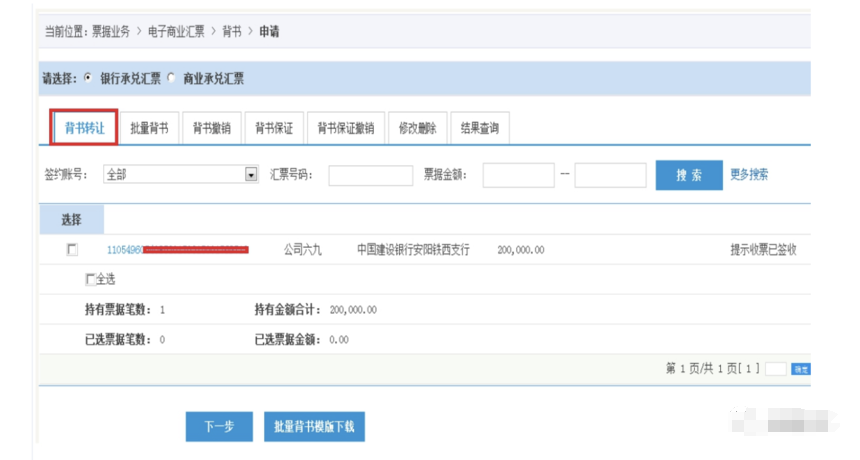860x460 pixels.
Task: Select the 银行承兑汇票 radio button
Action: pyautogui.click(x=89, y=78)
